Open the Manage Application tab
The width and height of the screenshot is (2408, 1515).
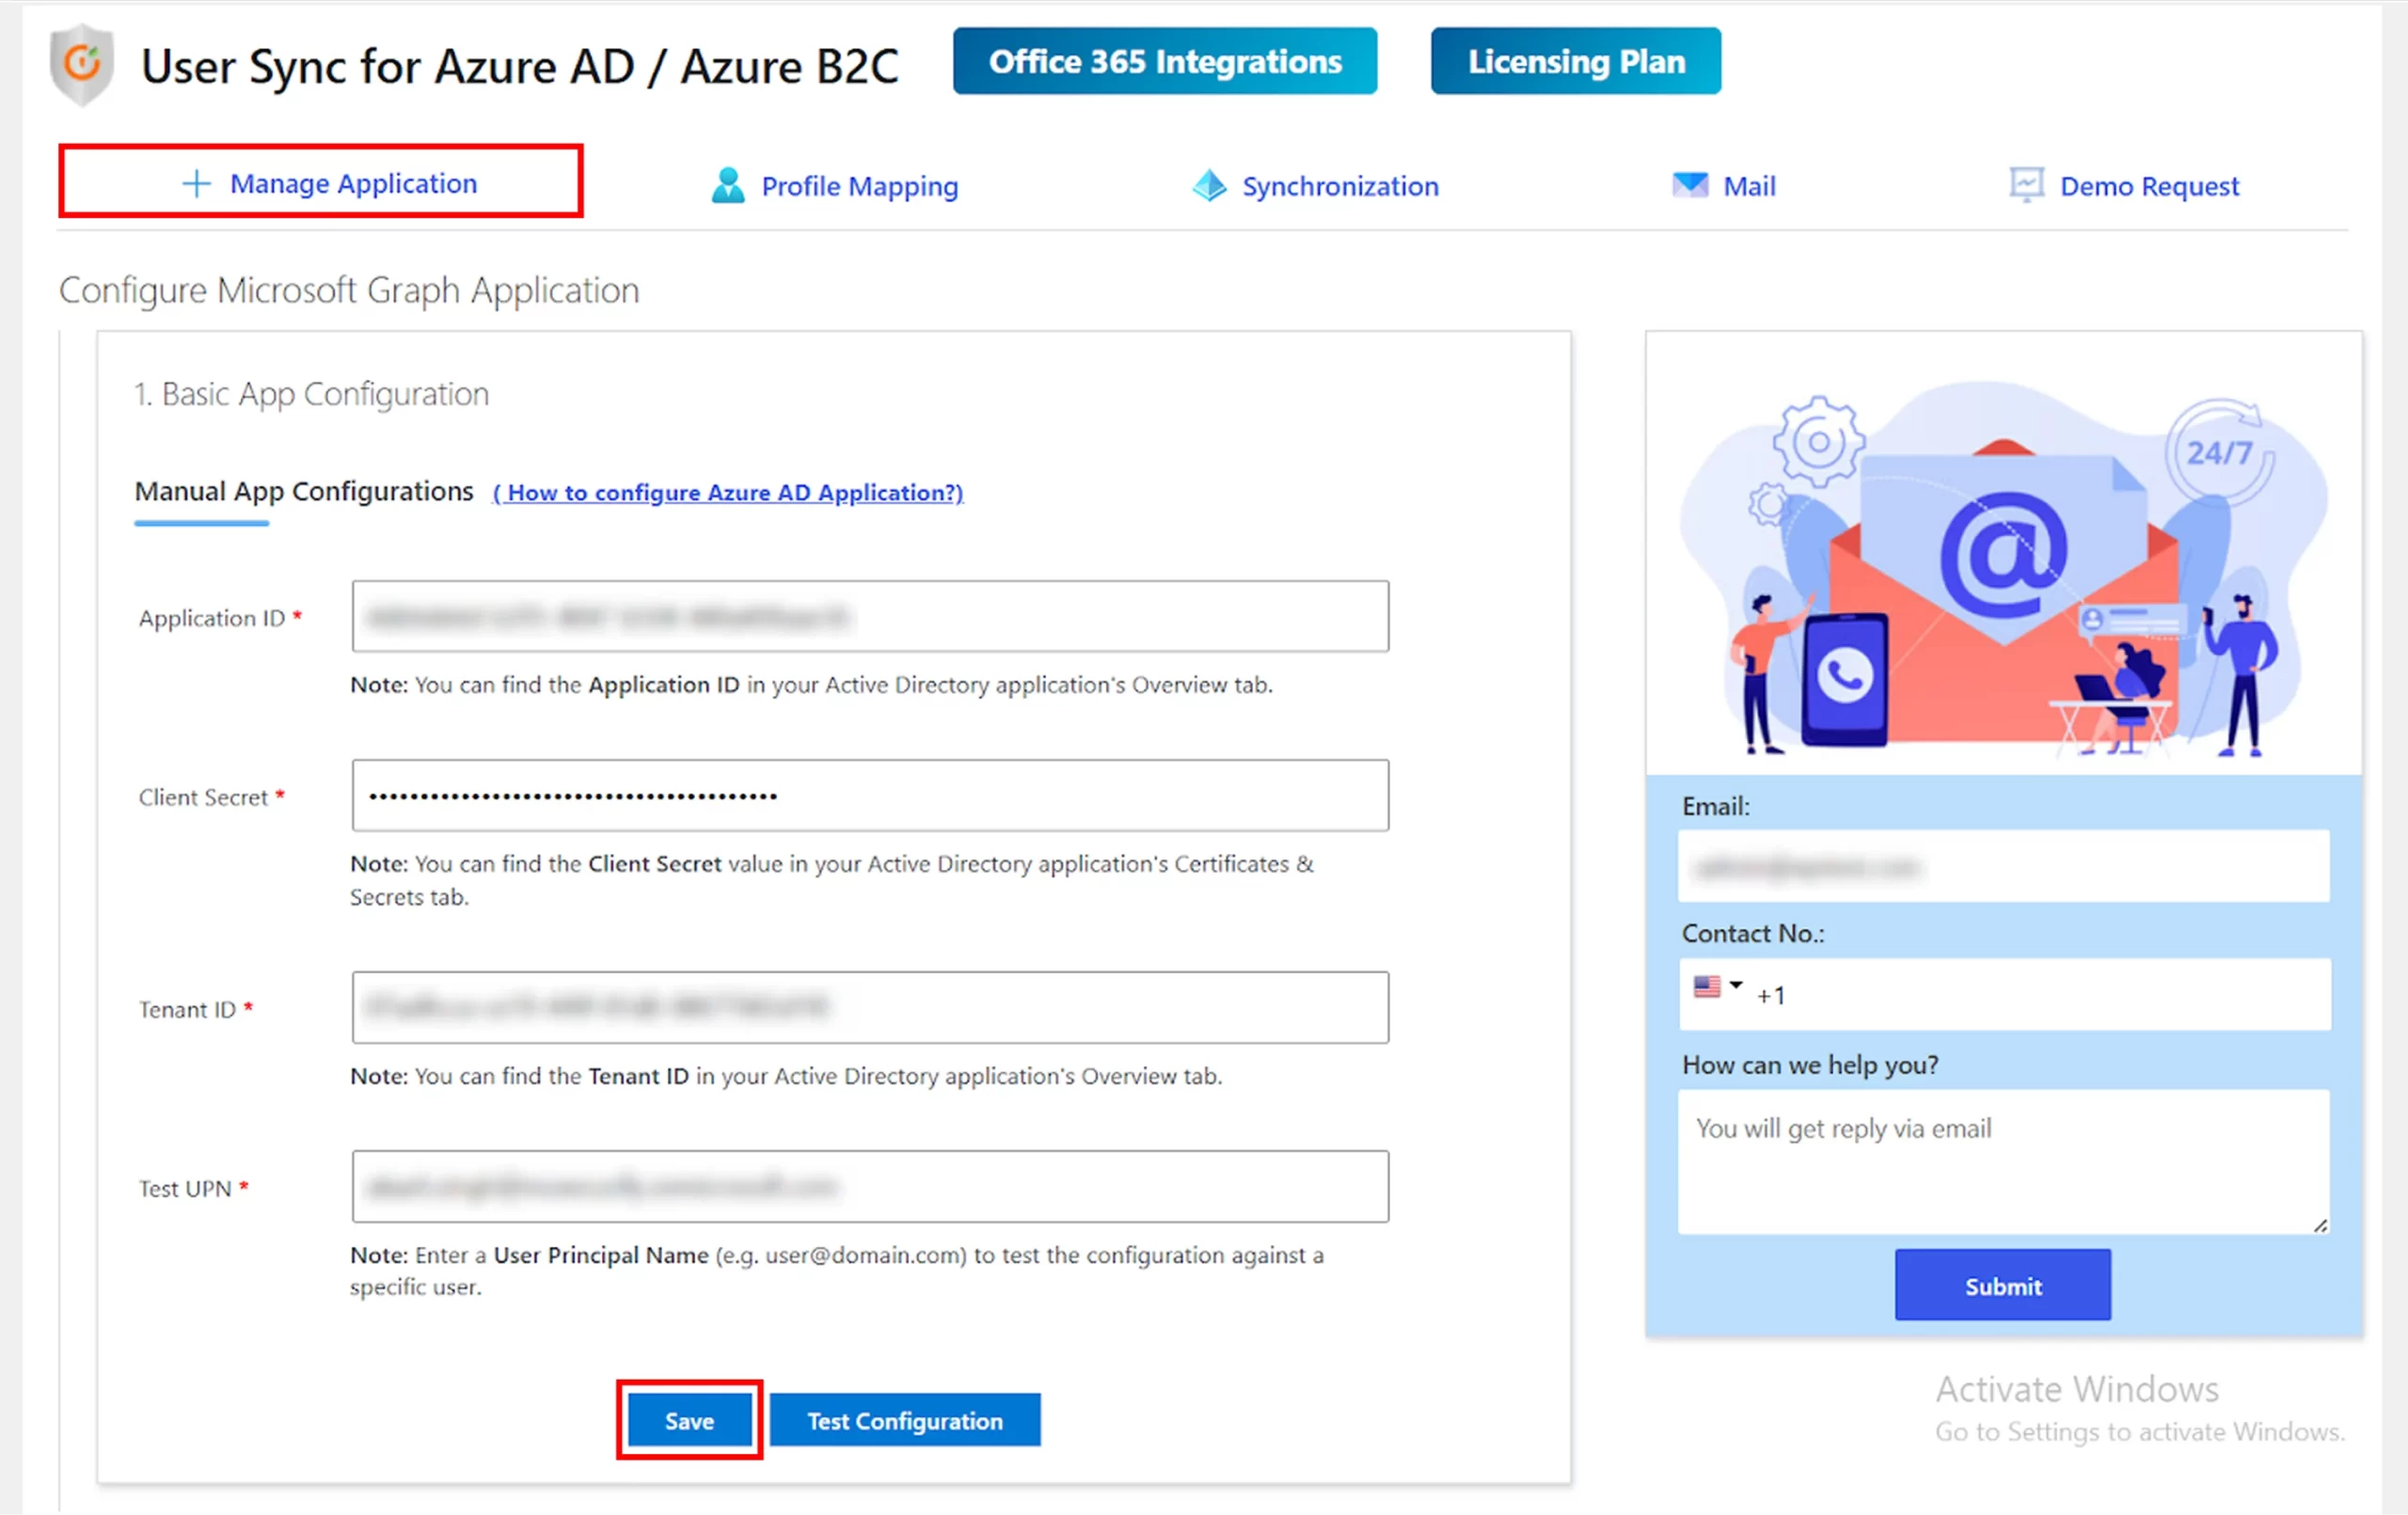click(321, 182)
